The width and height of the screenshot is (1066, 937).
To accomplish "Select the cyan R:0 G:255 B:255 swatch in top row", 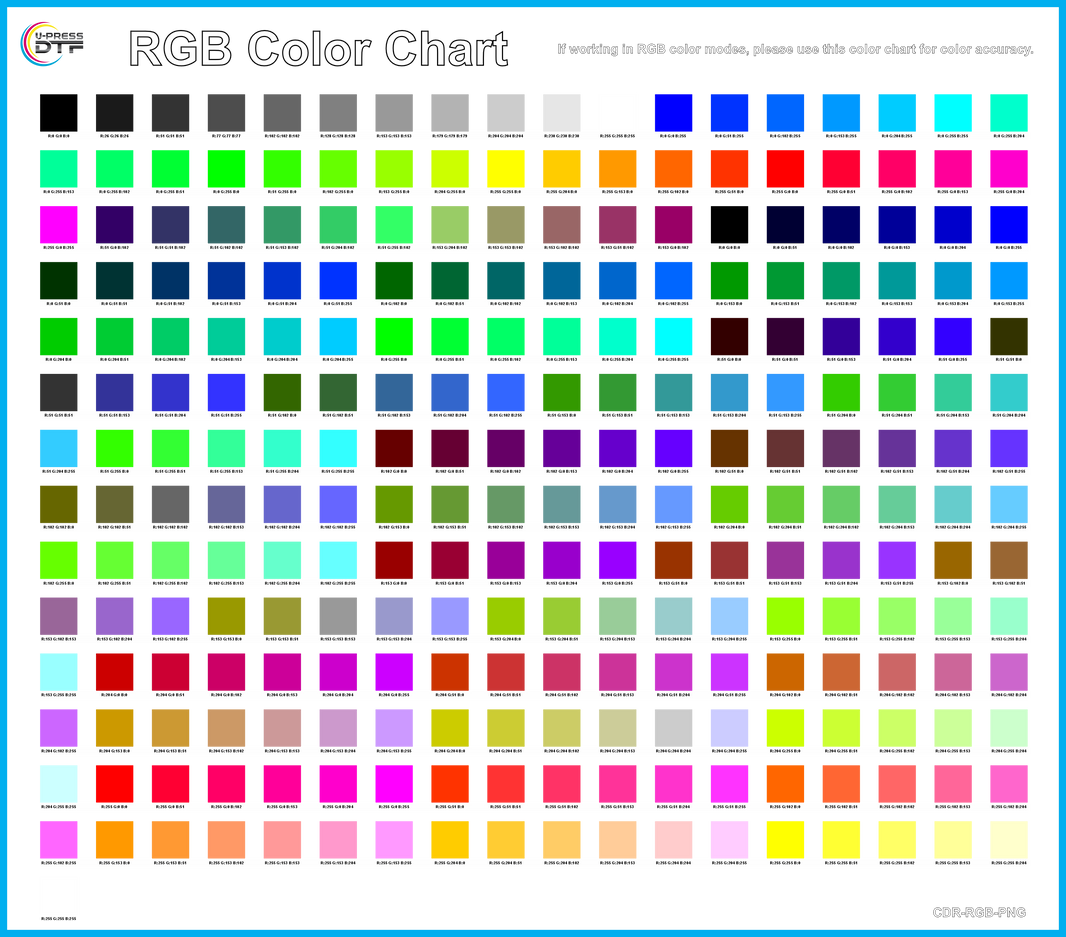I will [x=953, y=110].
